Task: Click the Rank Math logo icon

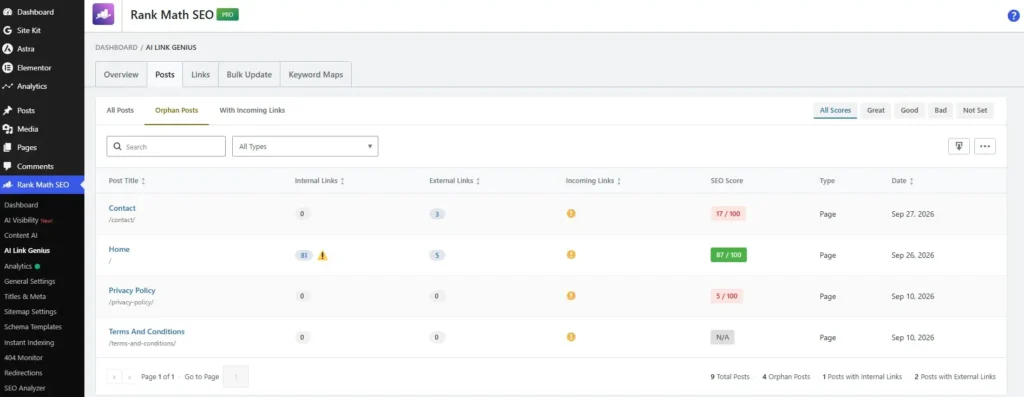Action: pos(103,14)
